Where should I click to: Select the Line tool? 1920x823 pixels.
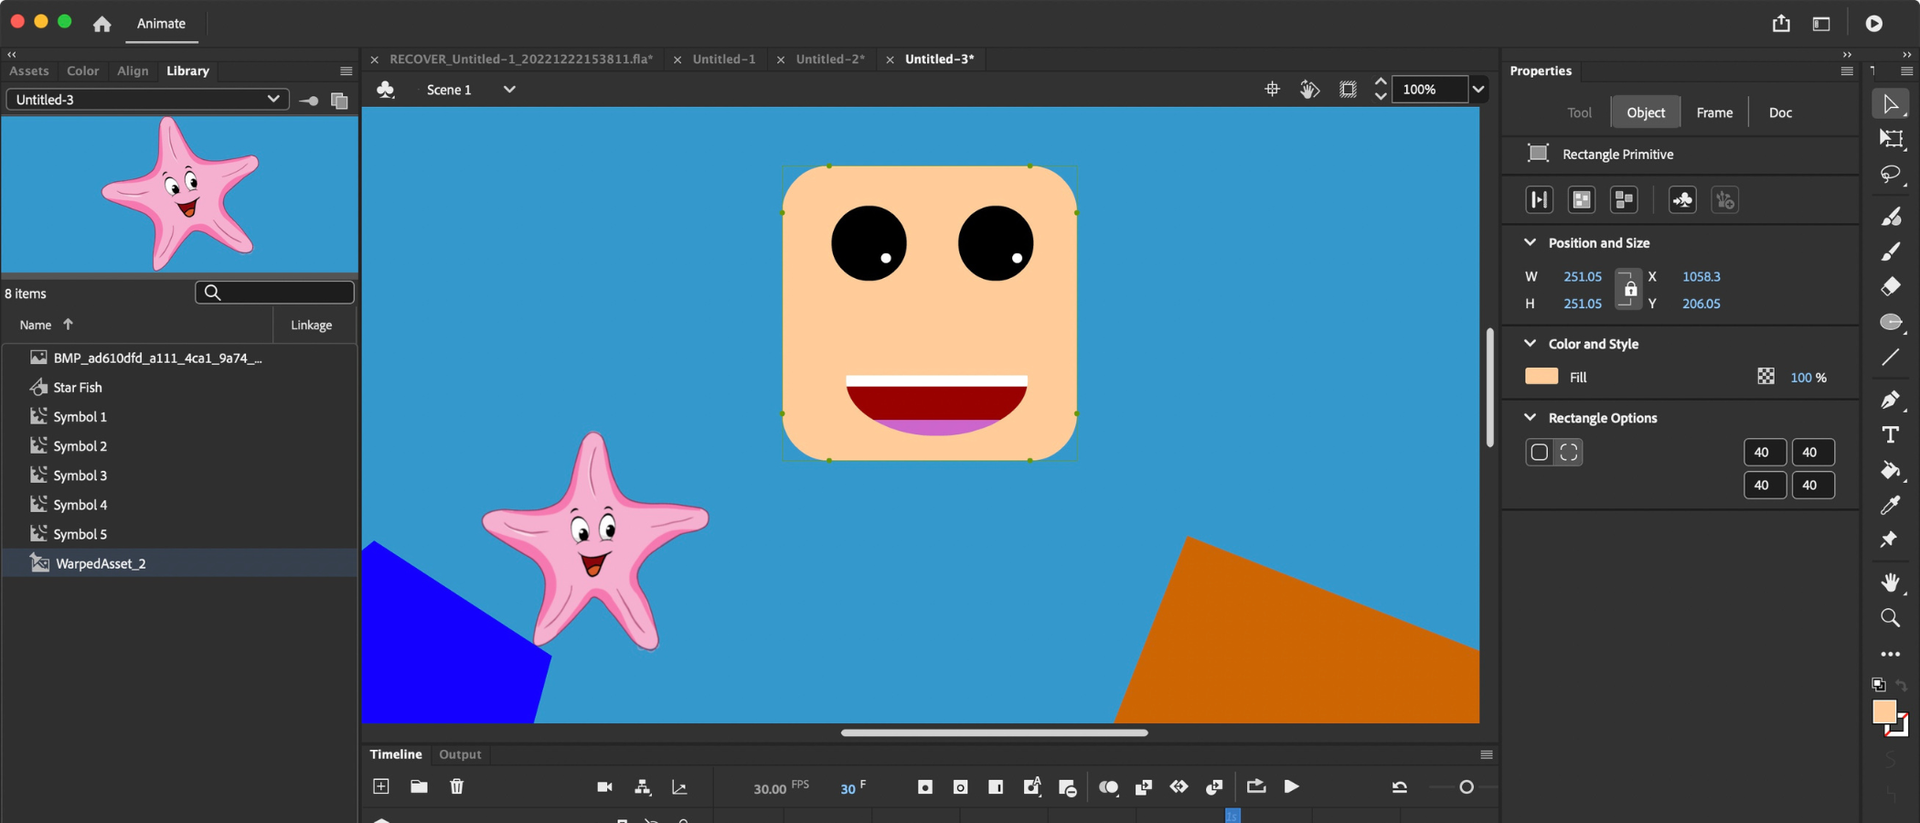(x=1890, y=357)
